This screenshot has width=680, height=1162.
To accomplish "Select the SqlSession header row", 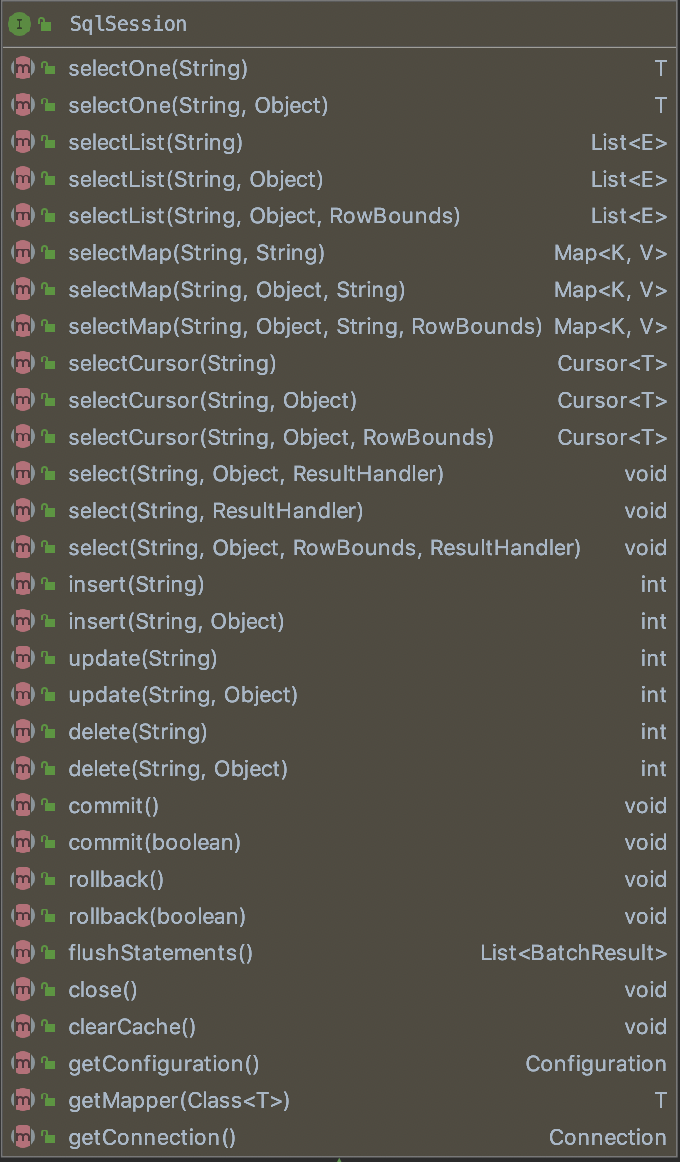I will click(x=128, y=24).
